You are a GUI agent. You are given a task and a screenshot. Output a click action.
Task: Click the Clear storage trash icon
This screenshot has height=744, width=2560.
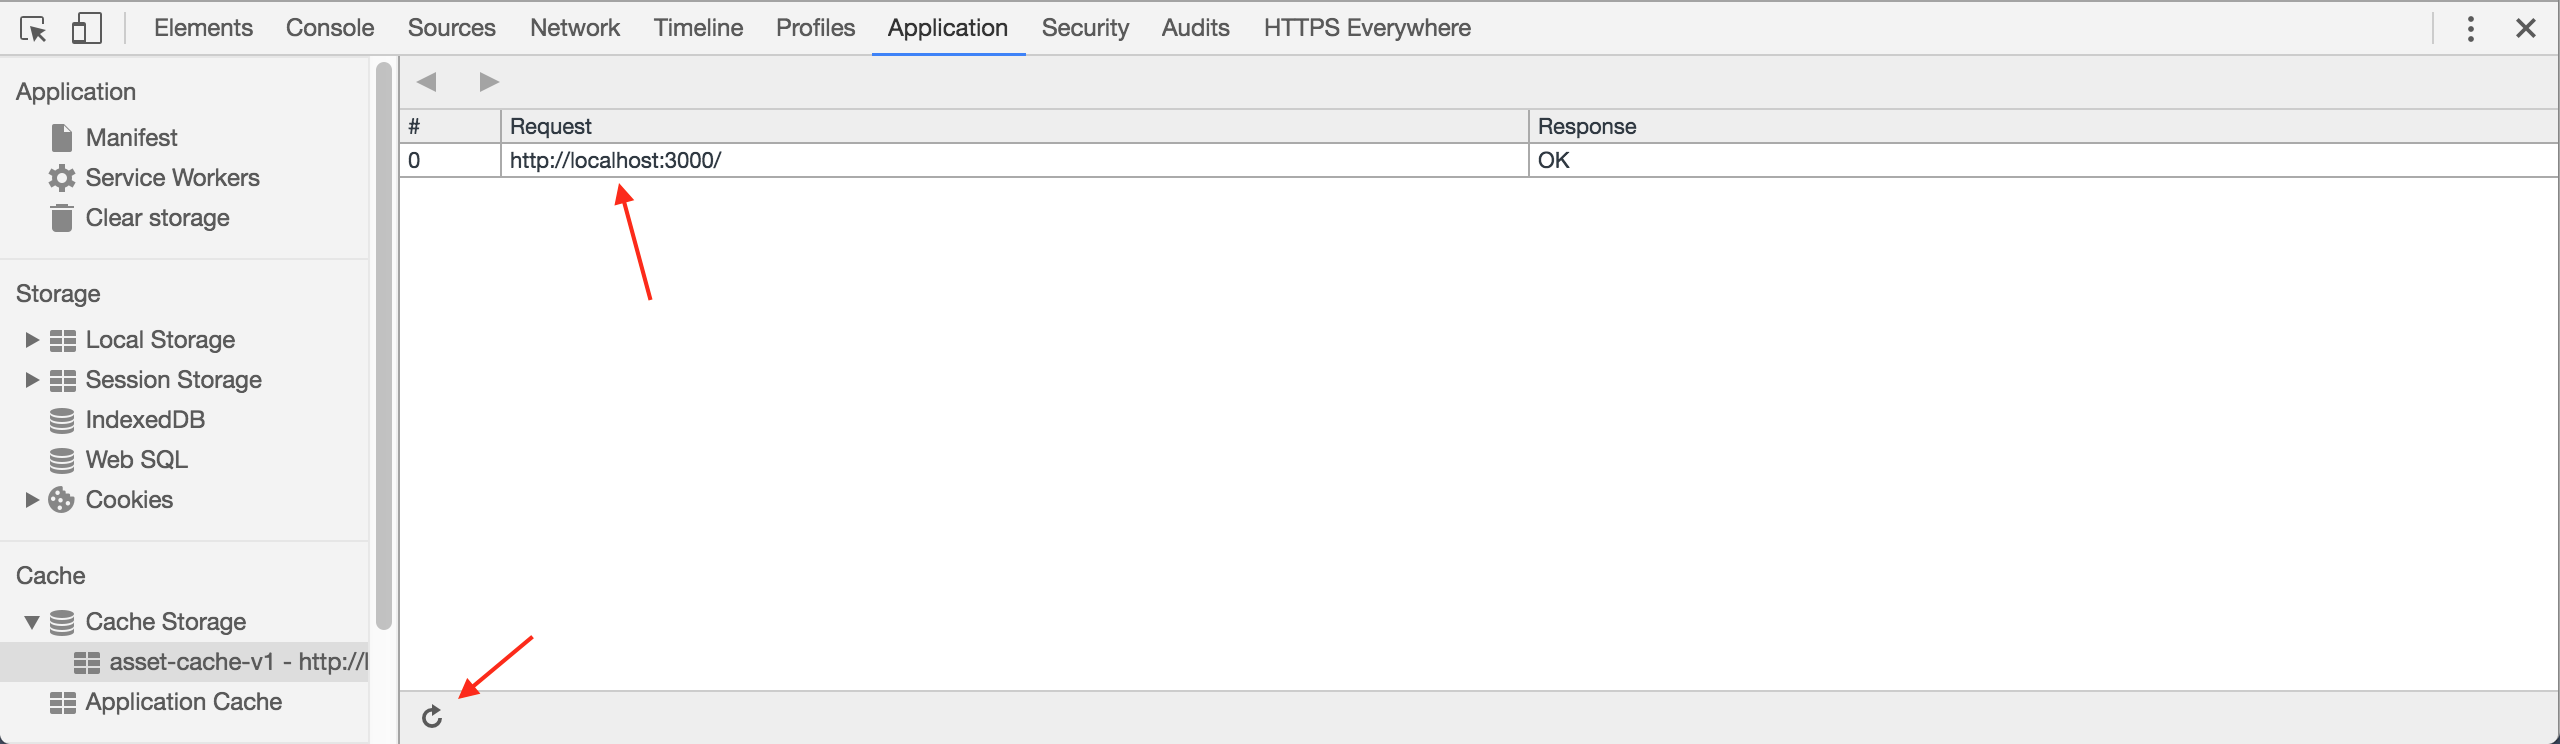click(x=62, y=218)
